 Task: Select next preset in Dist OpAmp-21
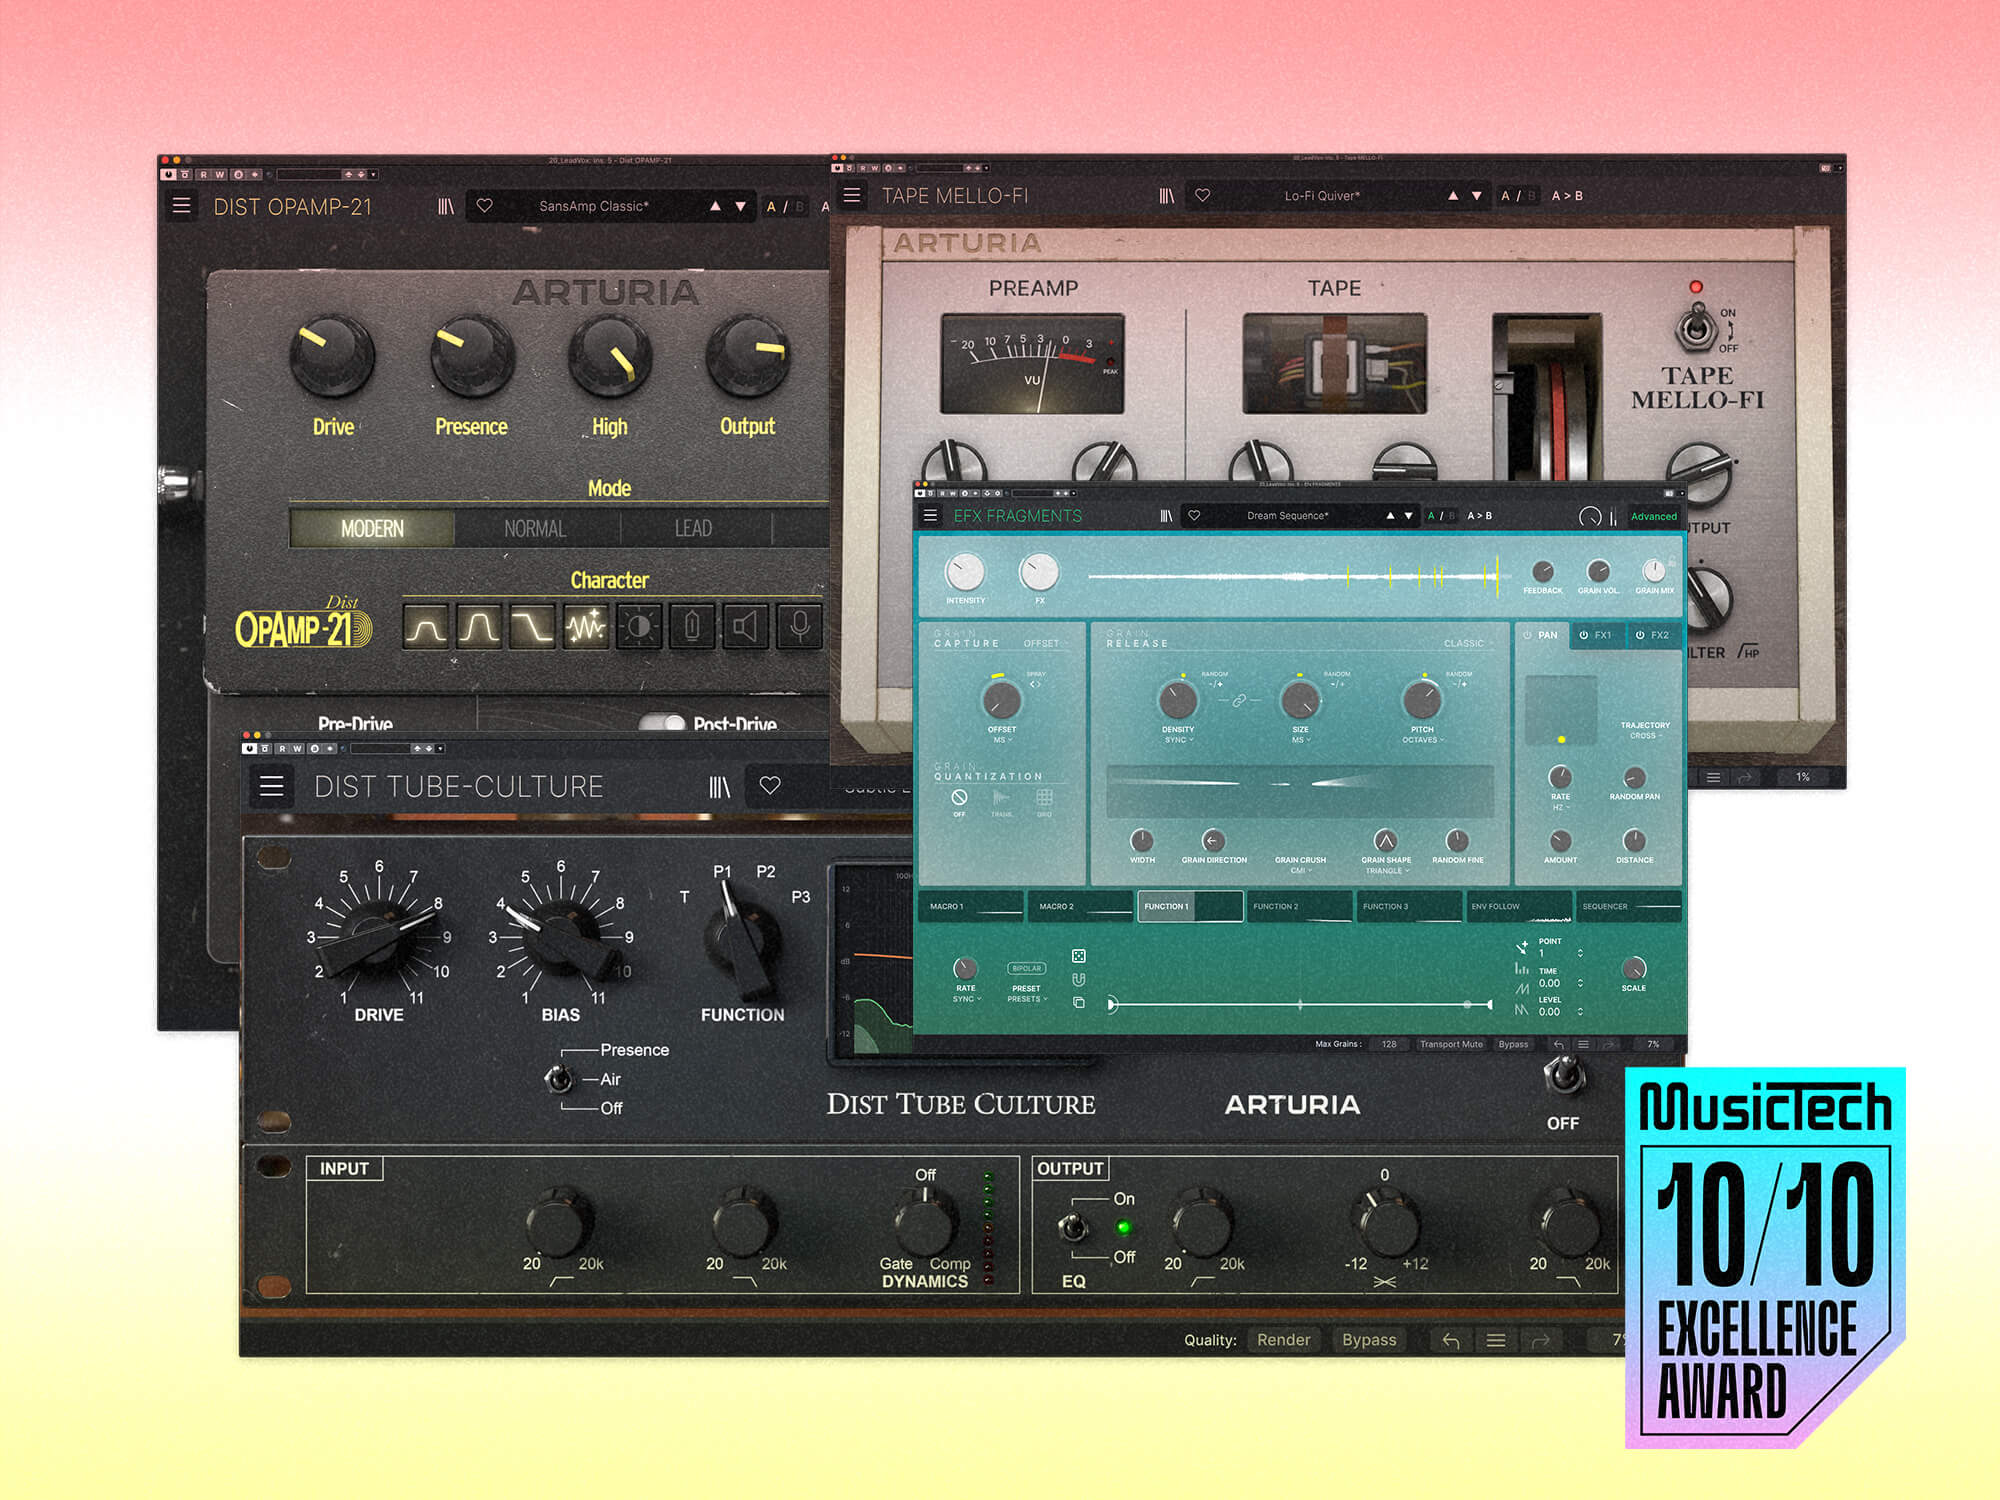pyautogui.click(x=740, y=206)
